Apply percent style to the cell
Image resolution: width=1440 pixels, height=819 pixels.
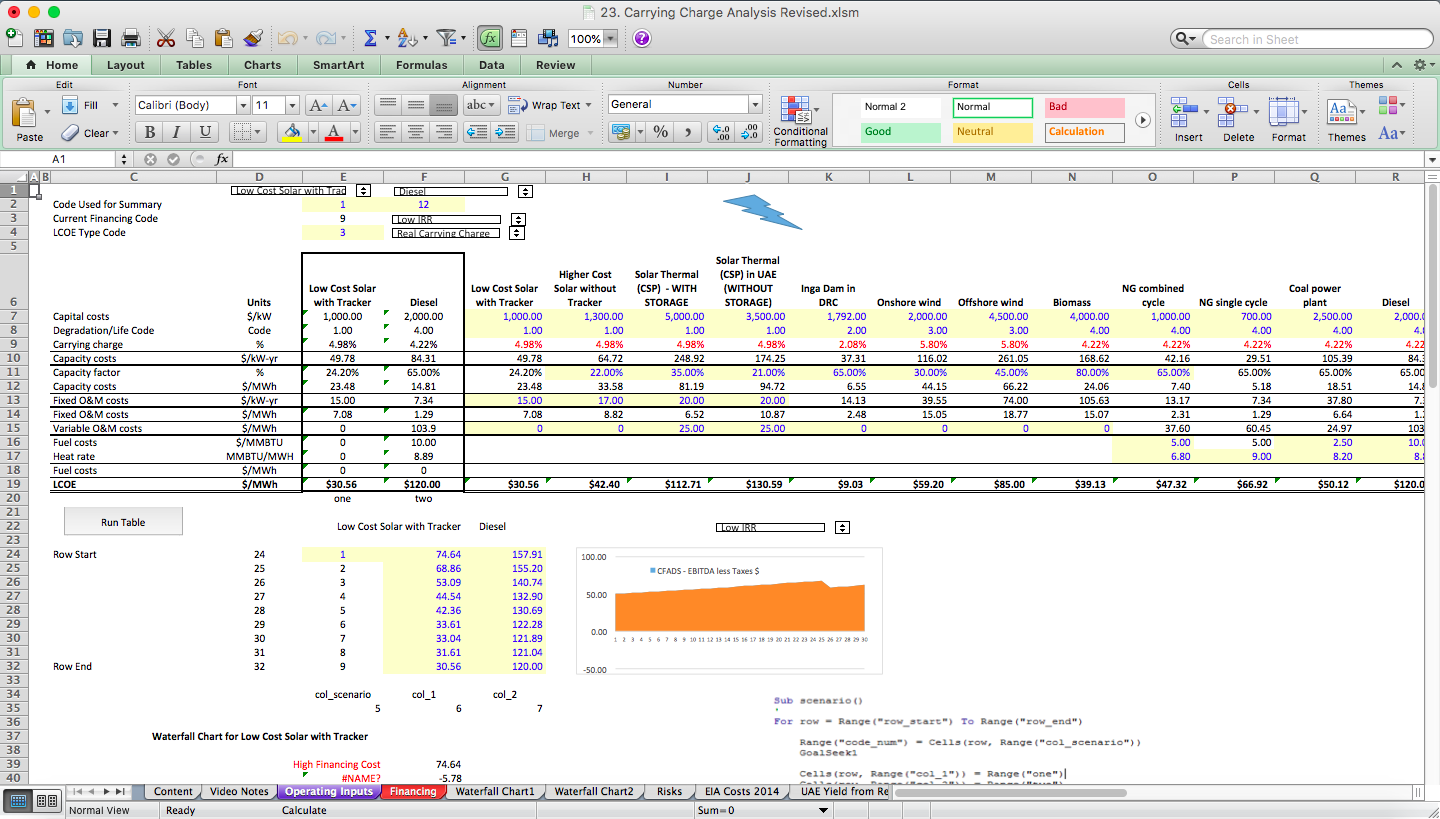pos(660,132)
